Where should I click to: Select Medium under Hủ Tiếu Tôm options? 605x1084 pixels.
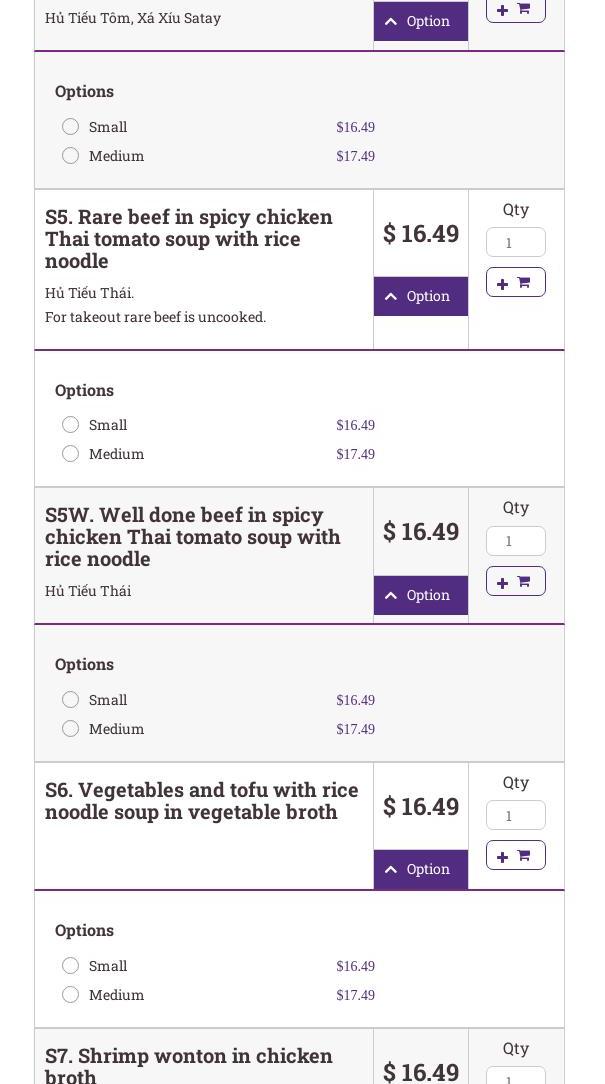click(71, 156)
